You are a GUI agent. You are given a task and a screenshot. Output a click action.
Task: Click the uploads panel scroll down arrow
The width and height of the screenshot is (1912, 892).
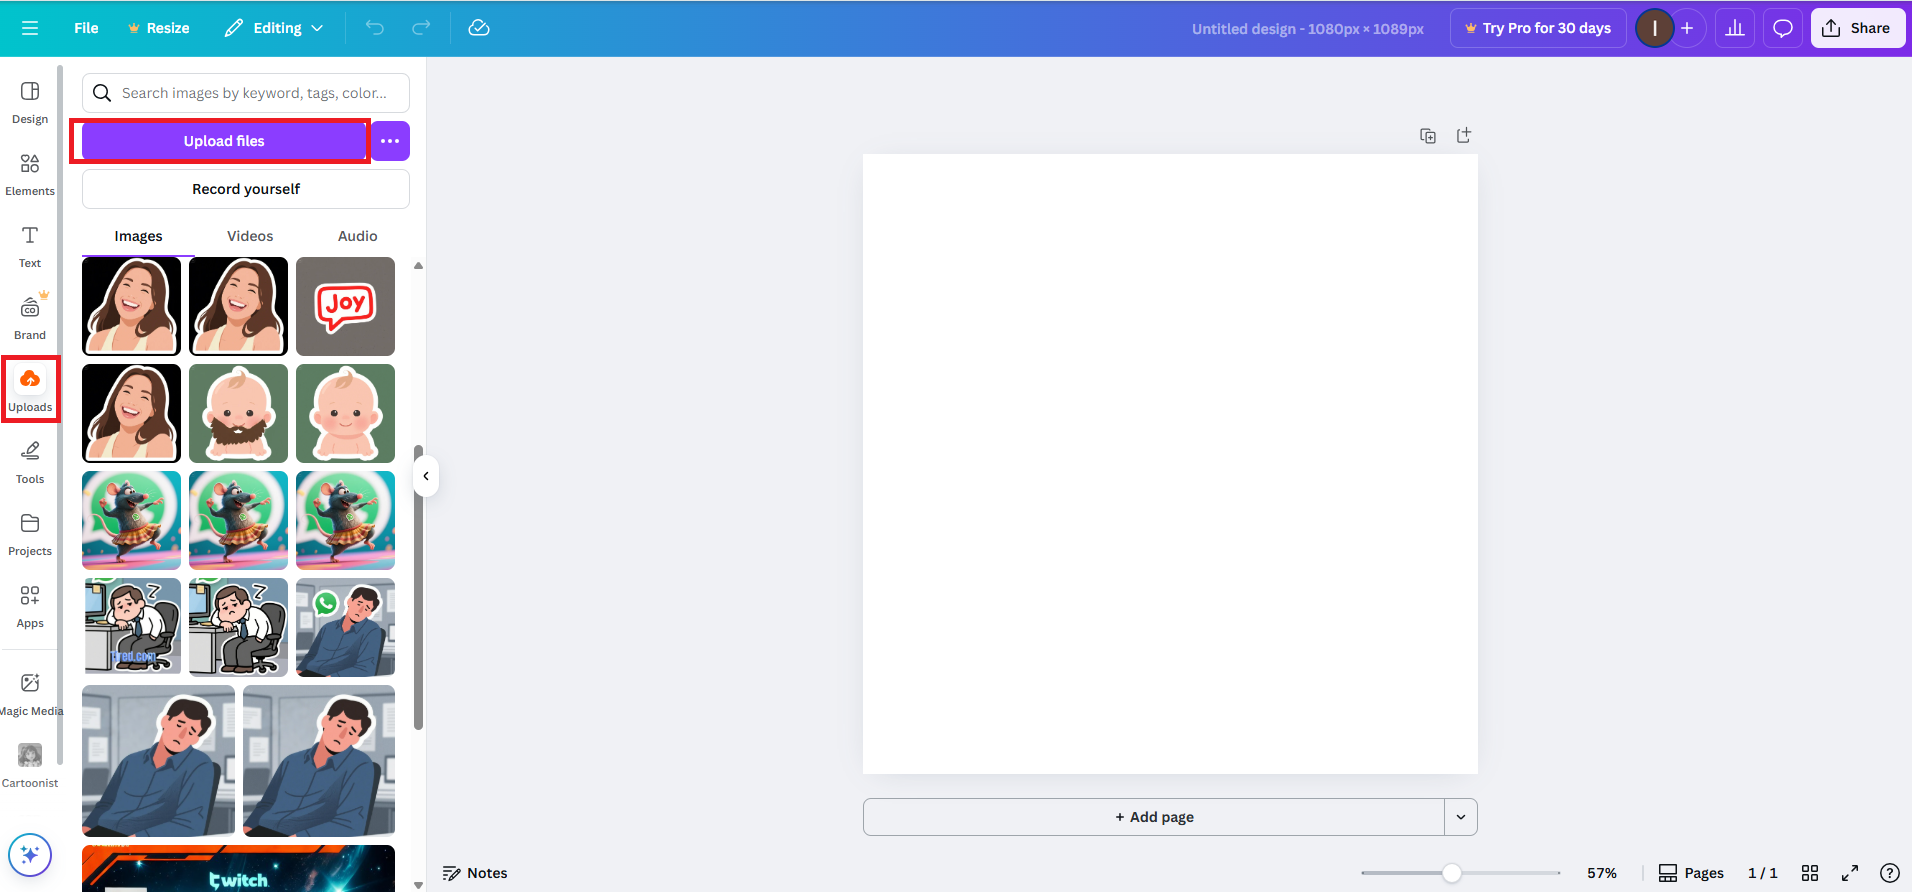click(418, 884)
